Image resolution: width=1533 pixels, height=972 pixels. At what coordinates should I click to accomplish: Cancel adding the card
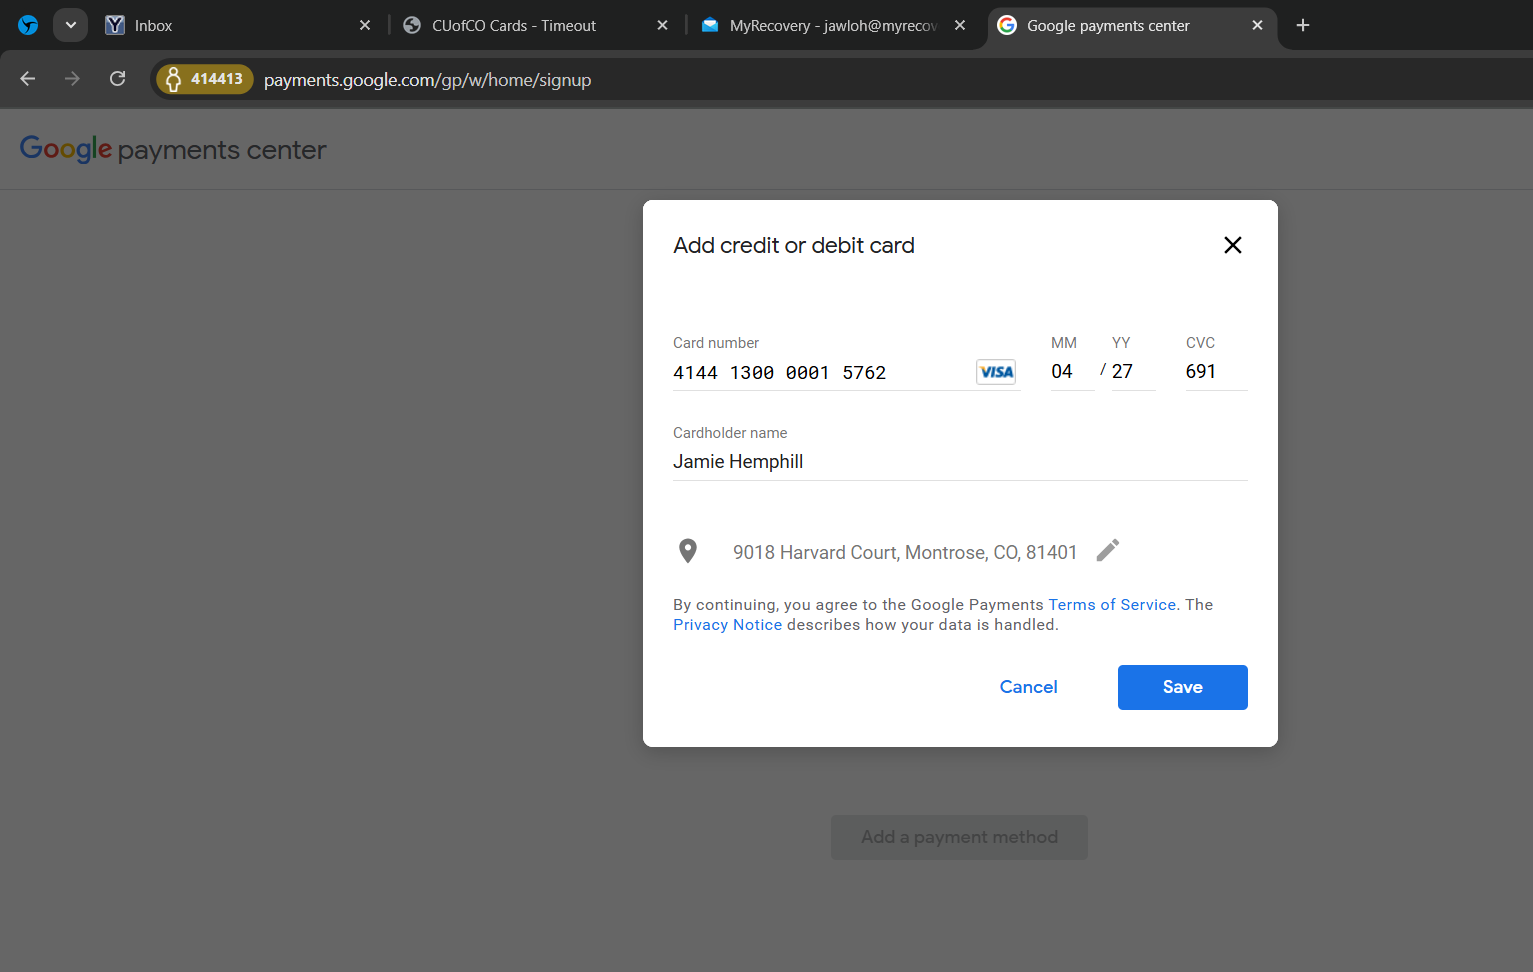pyautogui.click(x=1028, y=687)
